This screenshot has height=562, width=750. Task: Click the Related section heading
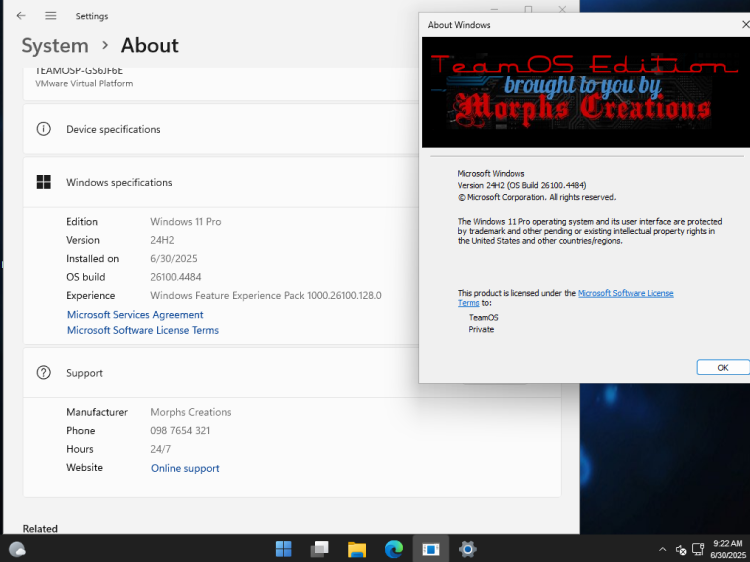[40, 529]
